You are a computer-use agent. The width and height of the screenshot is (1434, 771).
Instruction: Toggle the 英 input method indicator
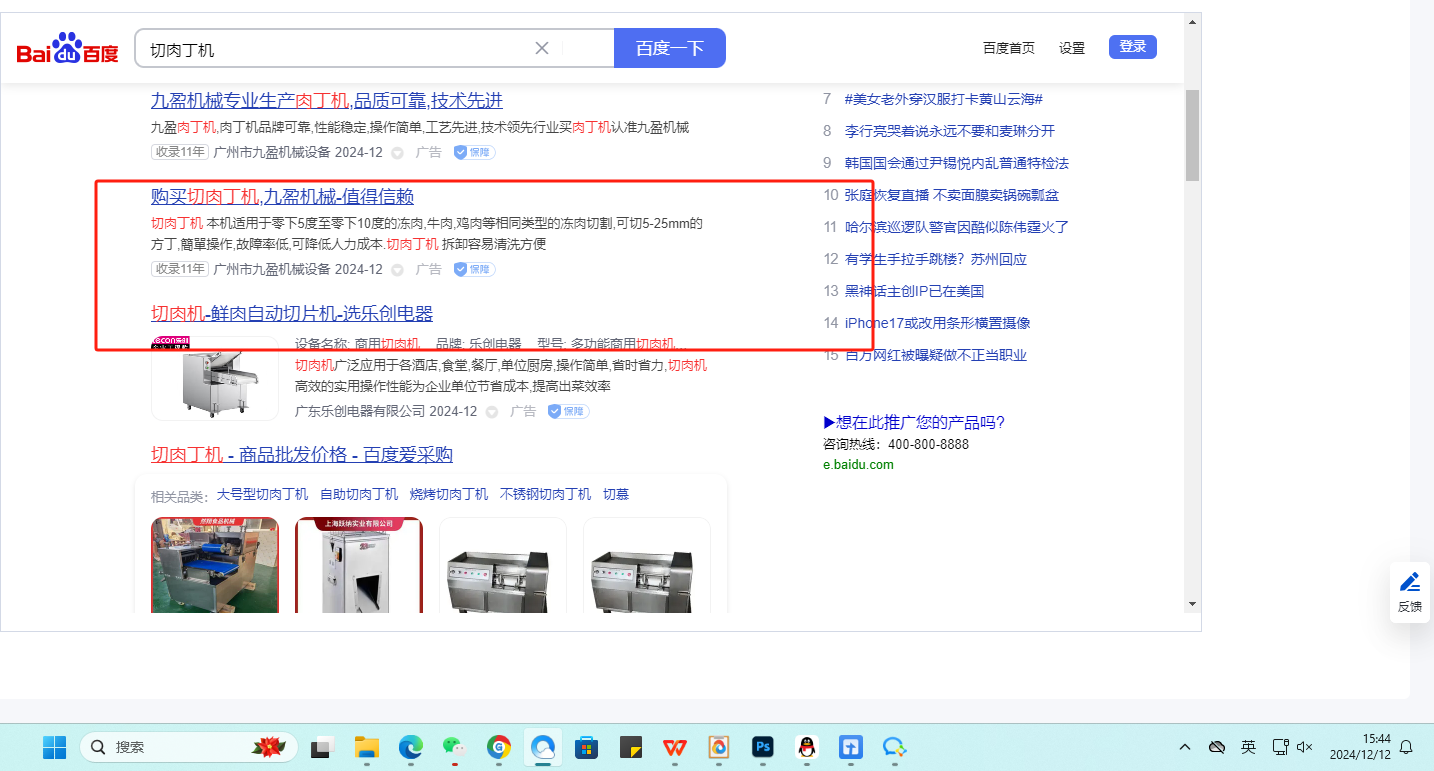tap(1248, 747)
